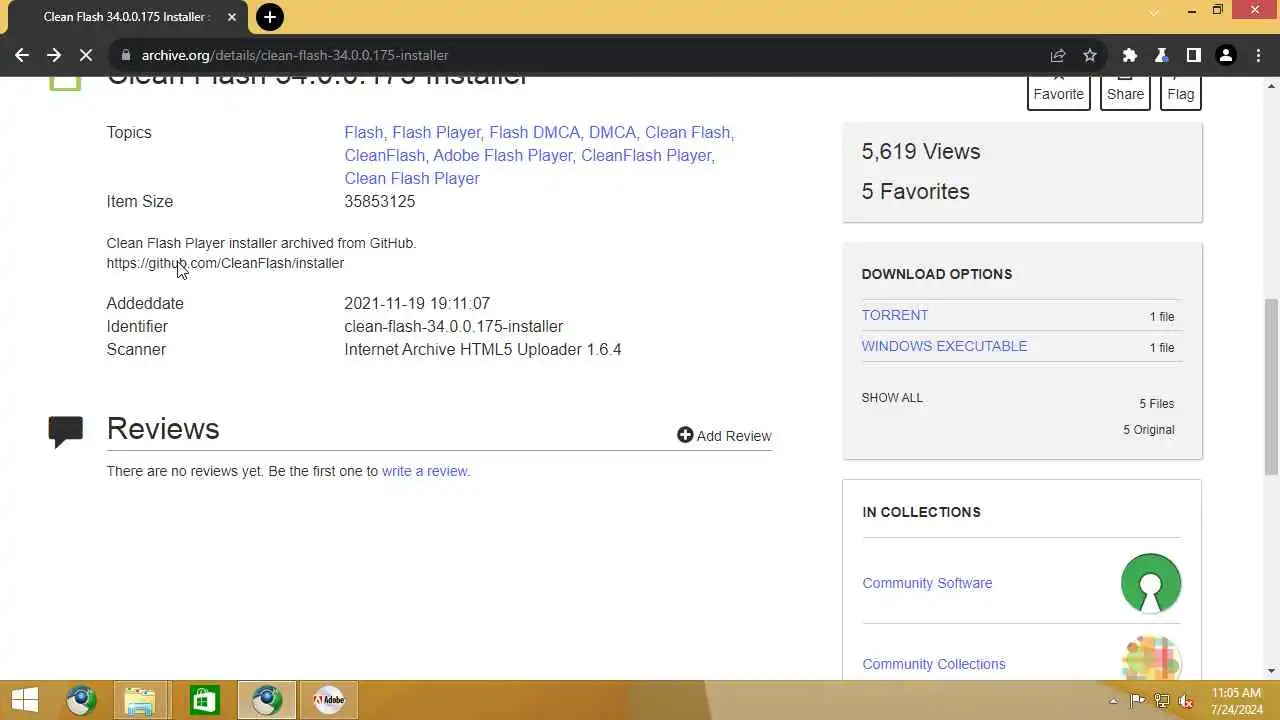This screenshot has height=720, width=1280.
Task: Click the Community Software keyhole thumbnail
Action: tap(1151, 583)
